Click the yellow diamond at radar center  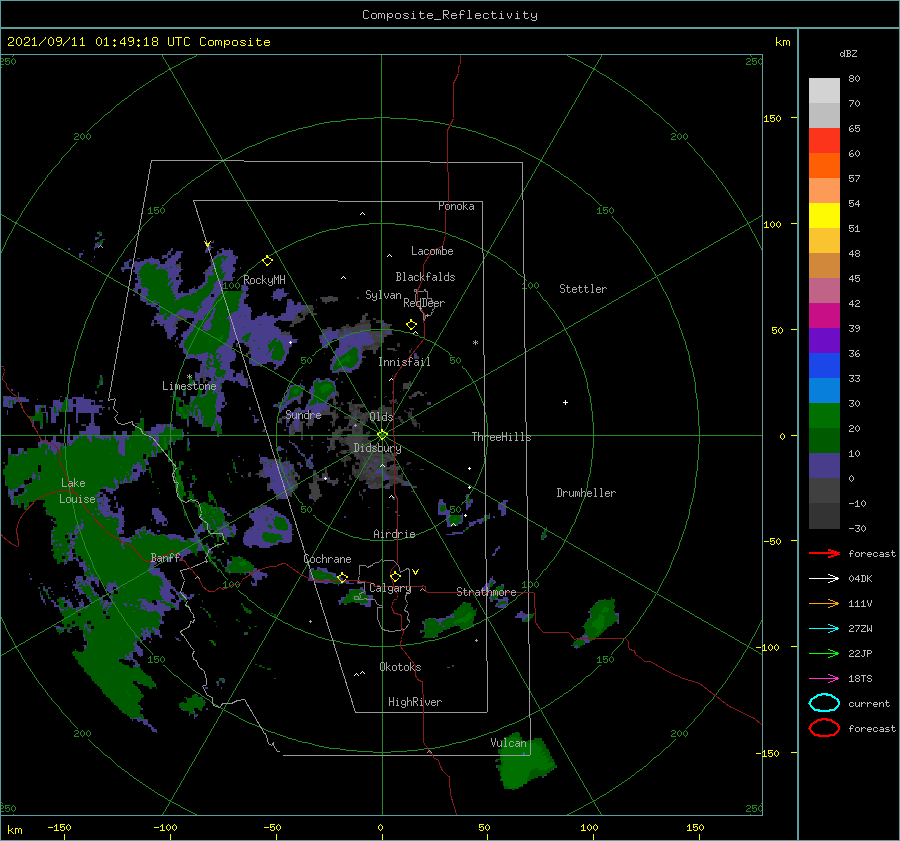pyautogui.click(x=382, y=435)
